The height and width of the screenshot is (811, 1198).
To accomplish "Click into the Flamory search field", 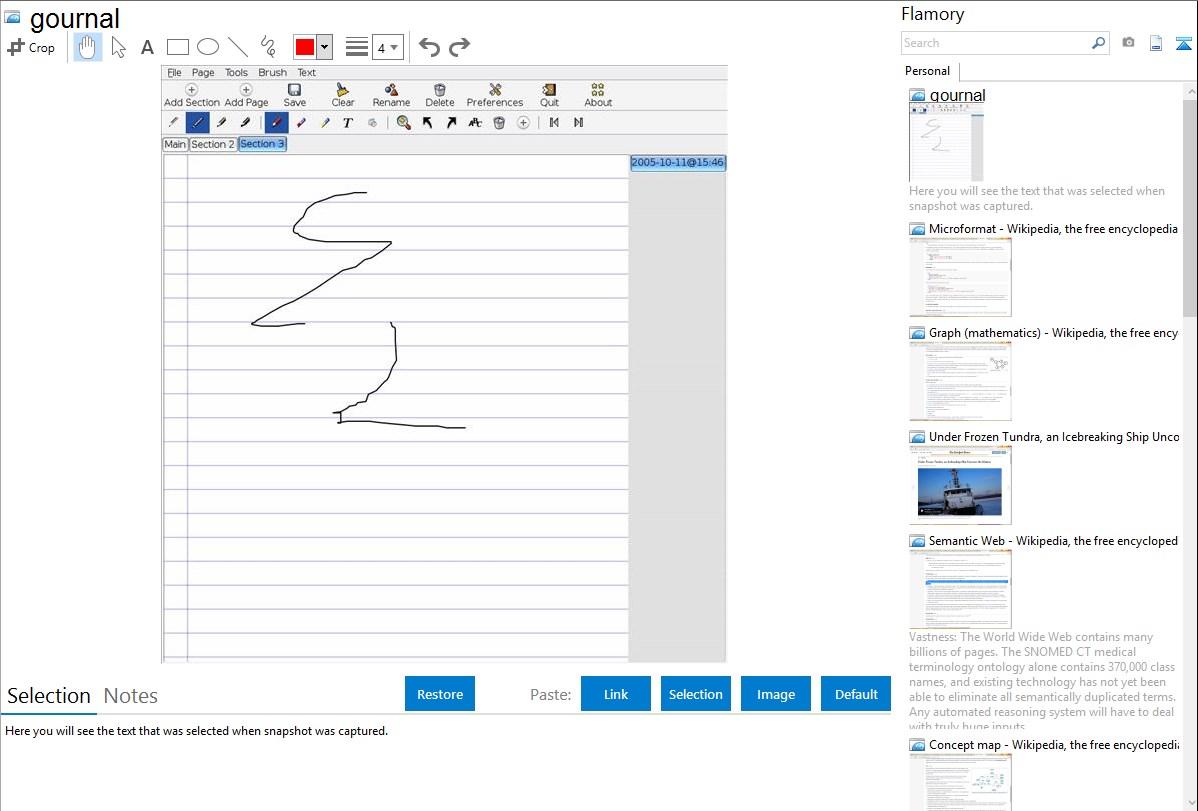I will [996, 44].
